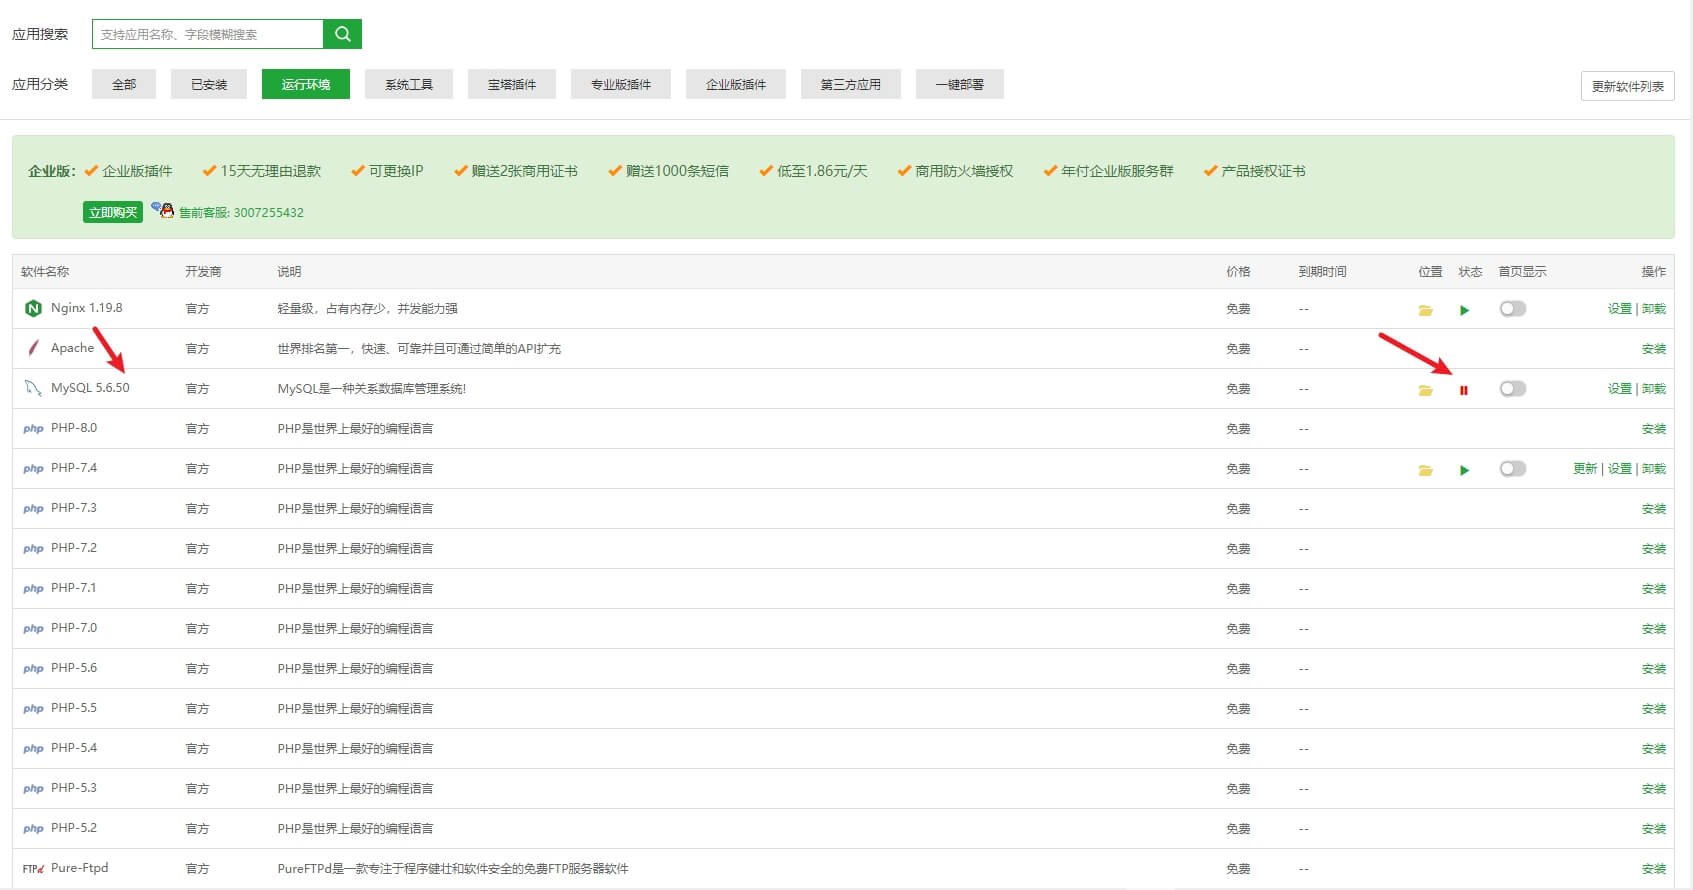Viewport: 1693px width, 890px height.
Task: Click the 更新软件列表 button
Action: point(1628,86)
